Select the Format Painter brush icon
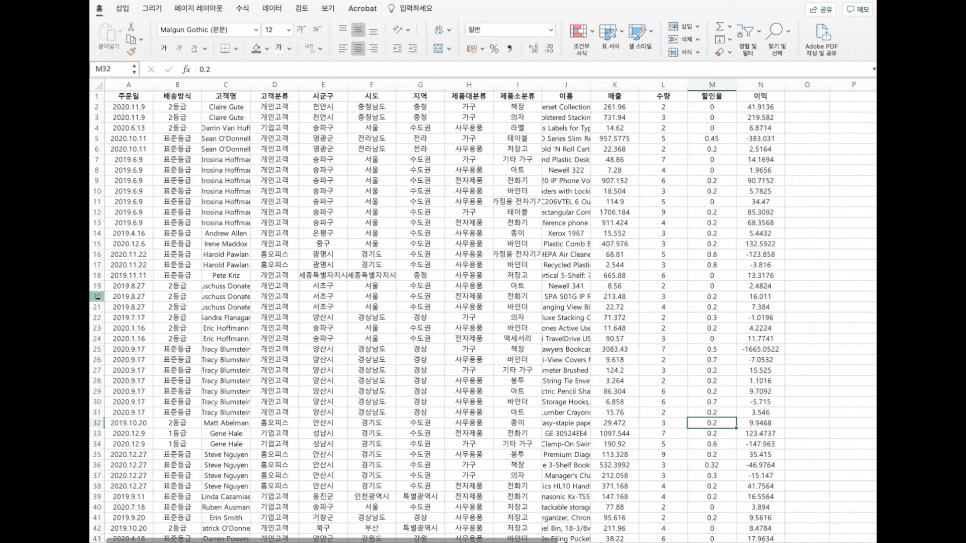Viewport: 966px width, 543px height. tap(131, 52)
